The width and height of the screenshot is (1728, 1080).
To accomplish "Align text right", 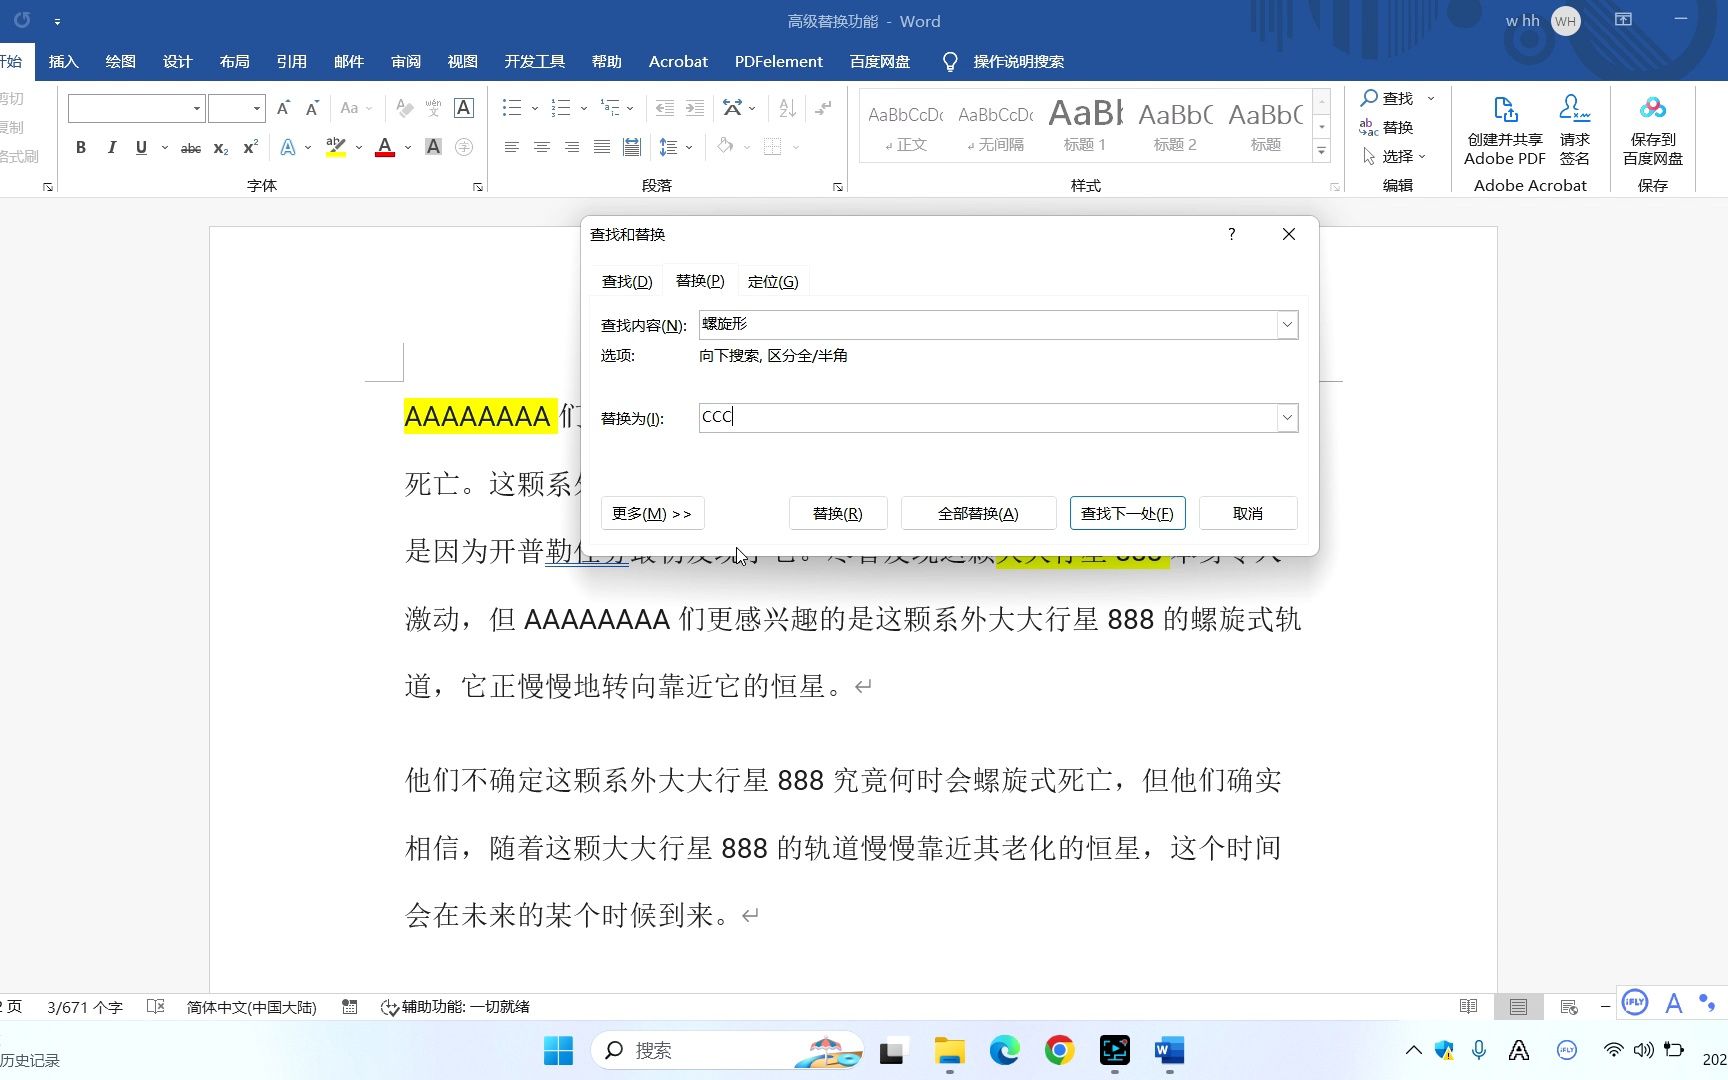I will pos(571,148).
